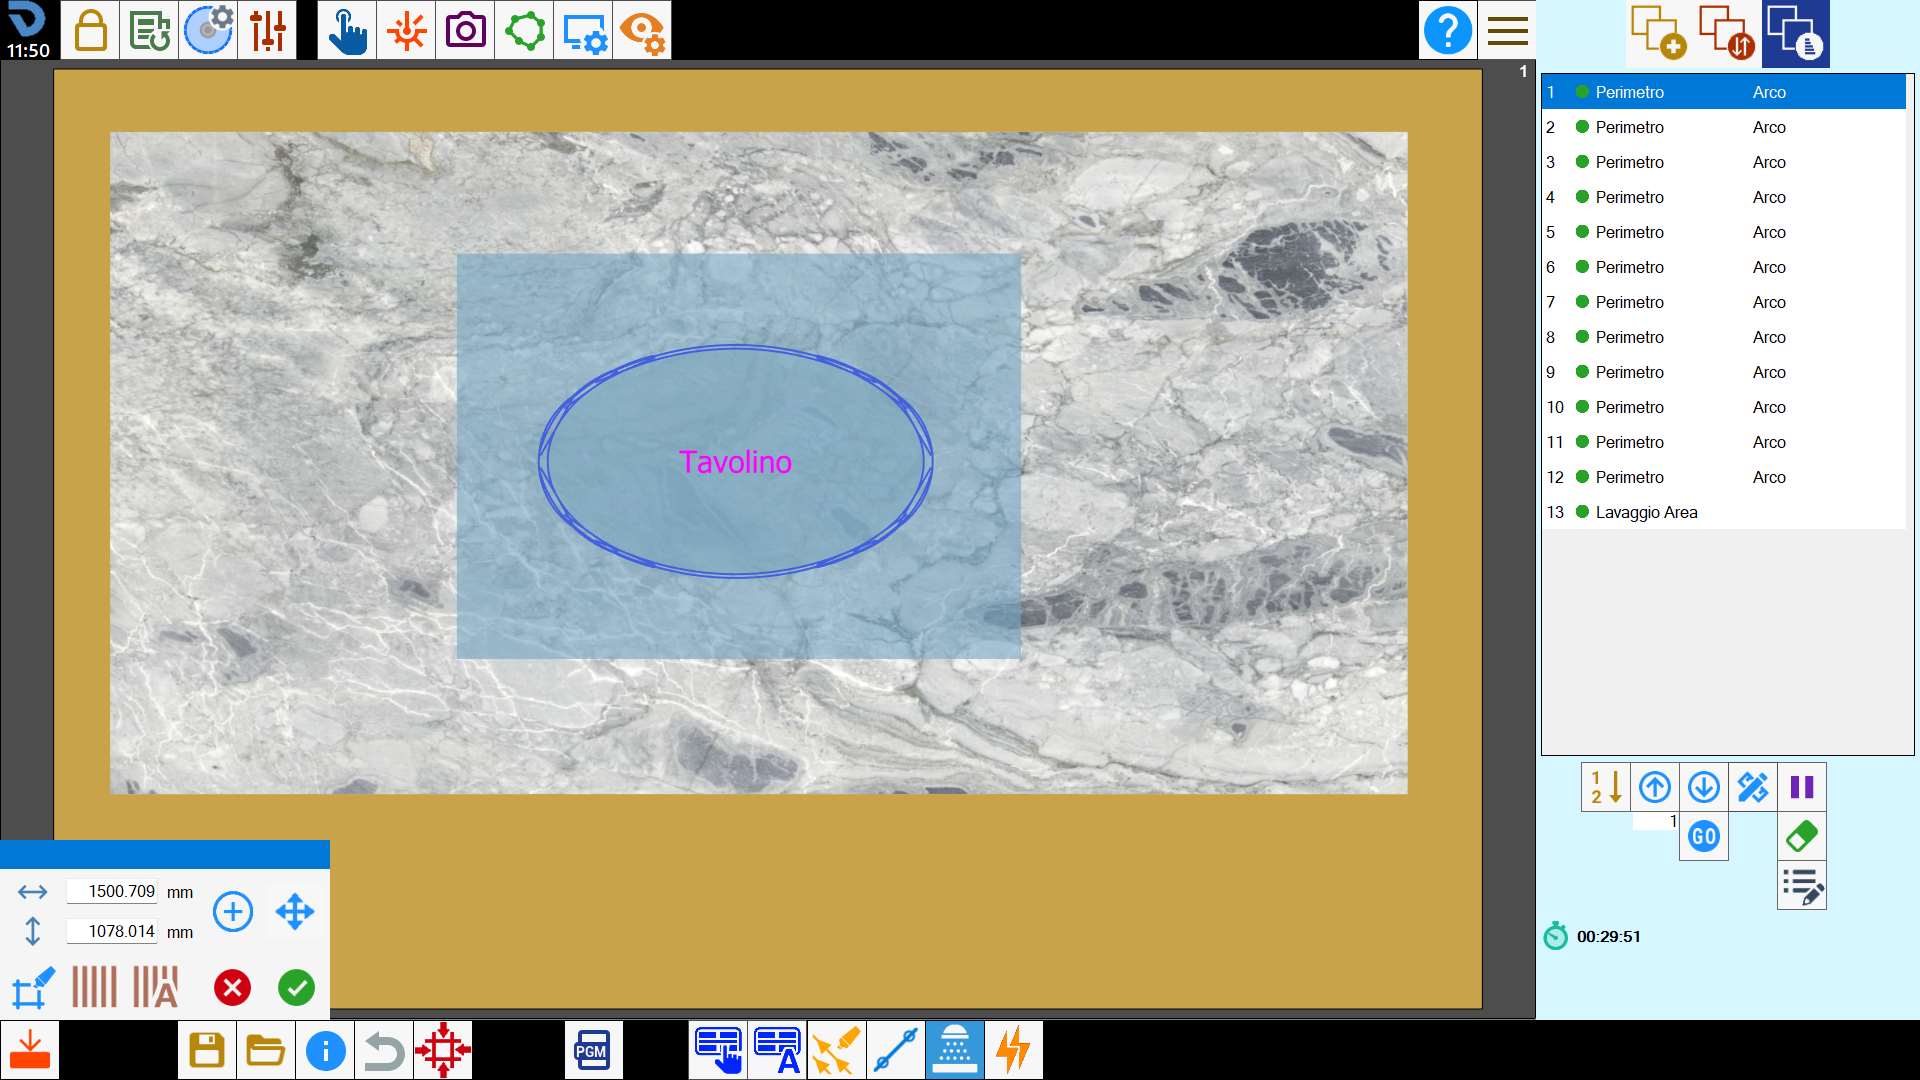Click the lock icon in top toolbar
1920x1080 pixels.
pyautogui.click(x=90, y=30)
